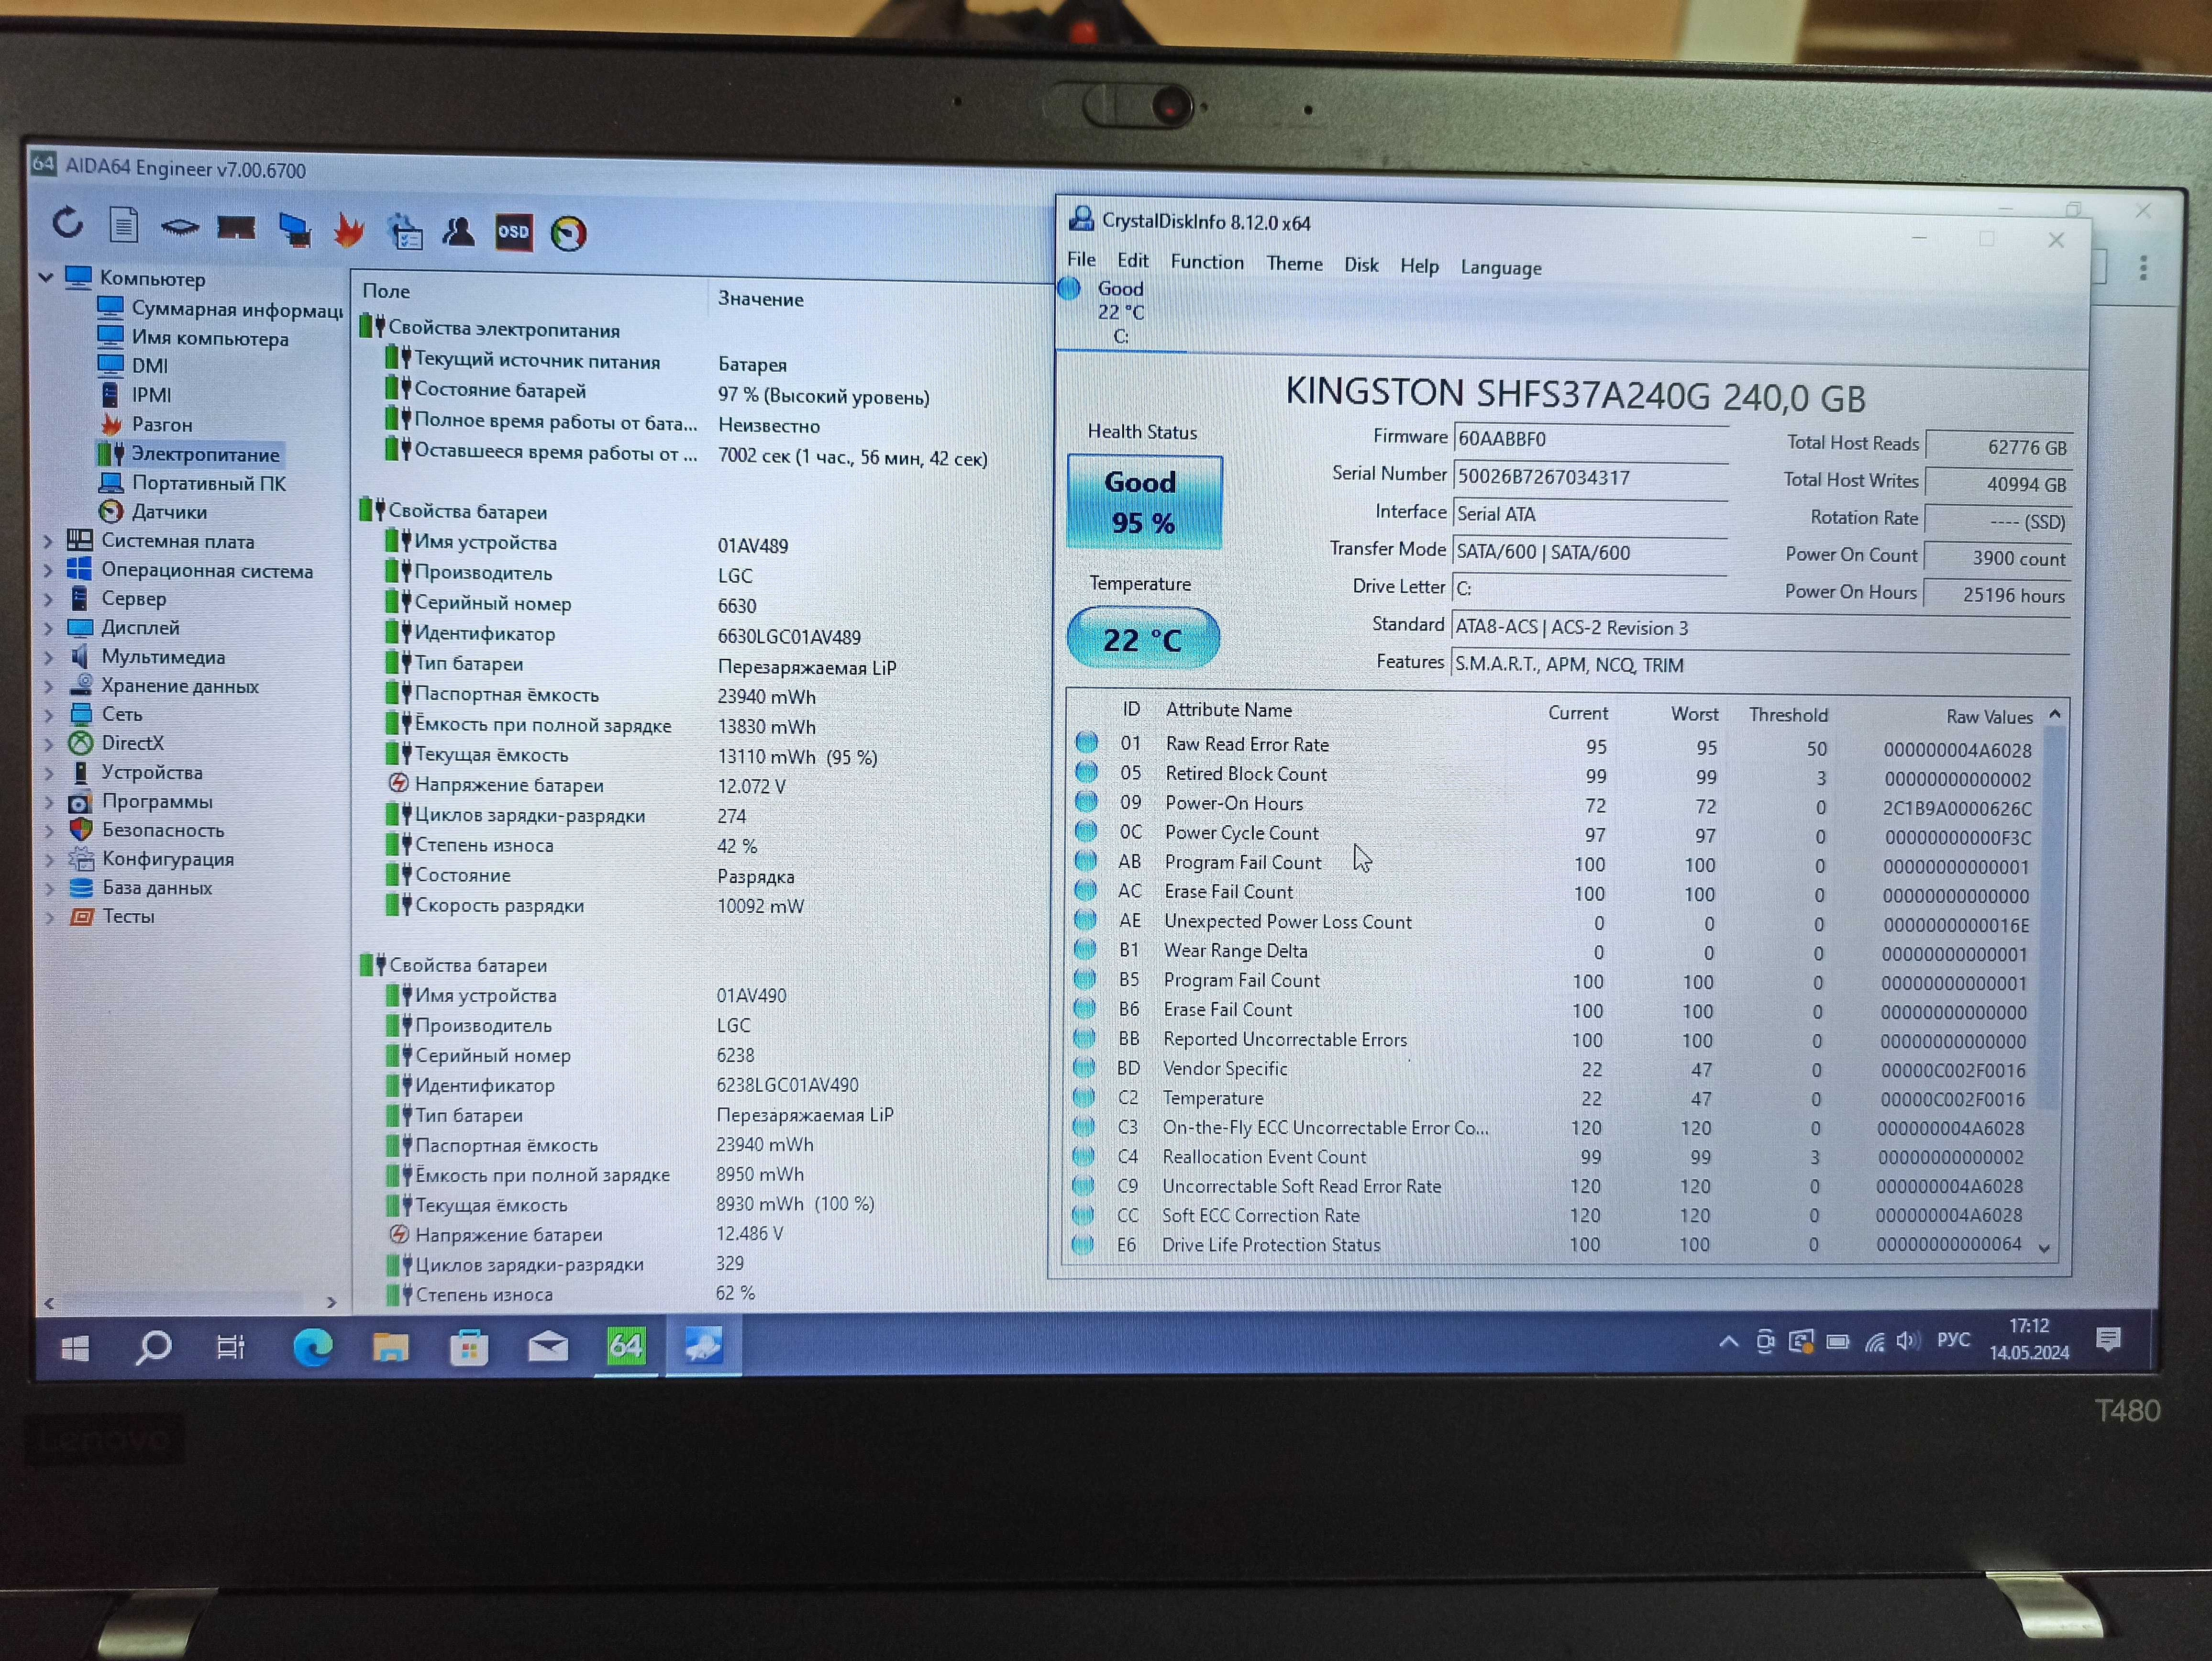Expand the Мультимедиа tree node
Image resolution: width=2212 pixels, height=1661 pixels.
click(x=48, y=657)
